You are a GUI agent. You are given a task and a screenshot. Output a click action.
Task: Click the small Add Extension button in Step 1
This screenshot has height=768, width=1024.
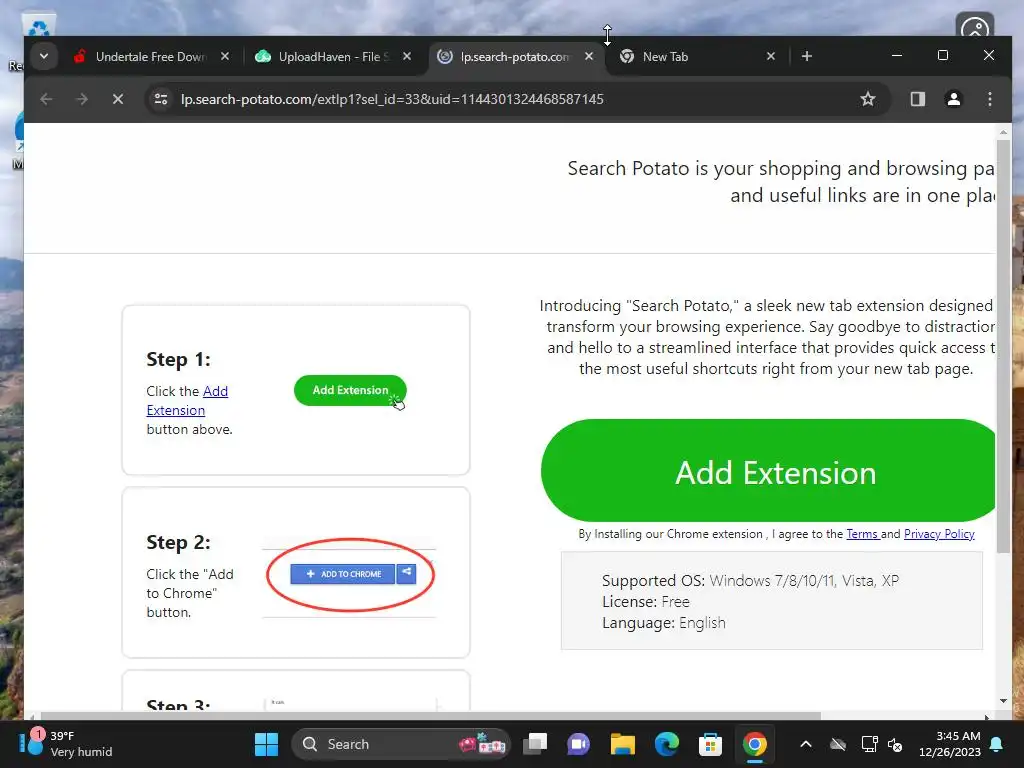pyautogui.click(x=350, y=391)
